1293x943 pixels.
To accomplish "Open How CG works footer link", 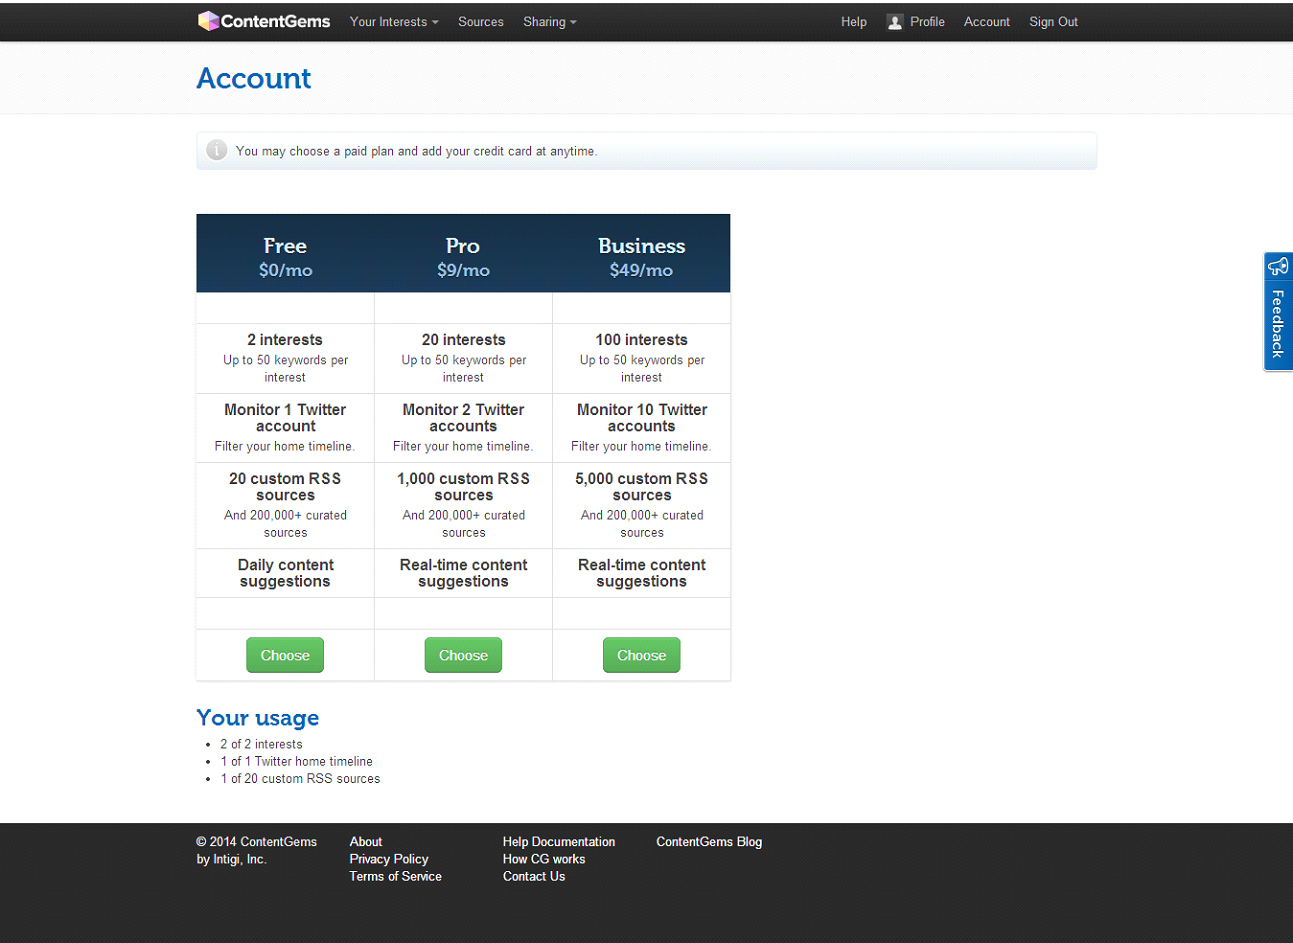I will [544, 859].
